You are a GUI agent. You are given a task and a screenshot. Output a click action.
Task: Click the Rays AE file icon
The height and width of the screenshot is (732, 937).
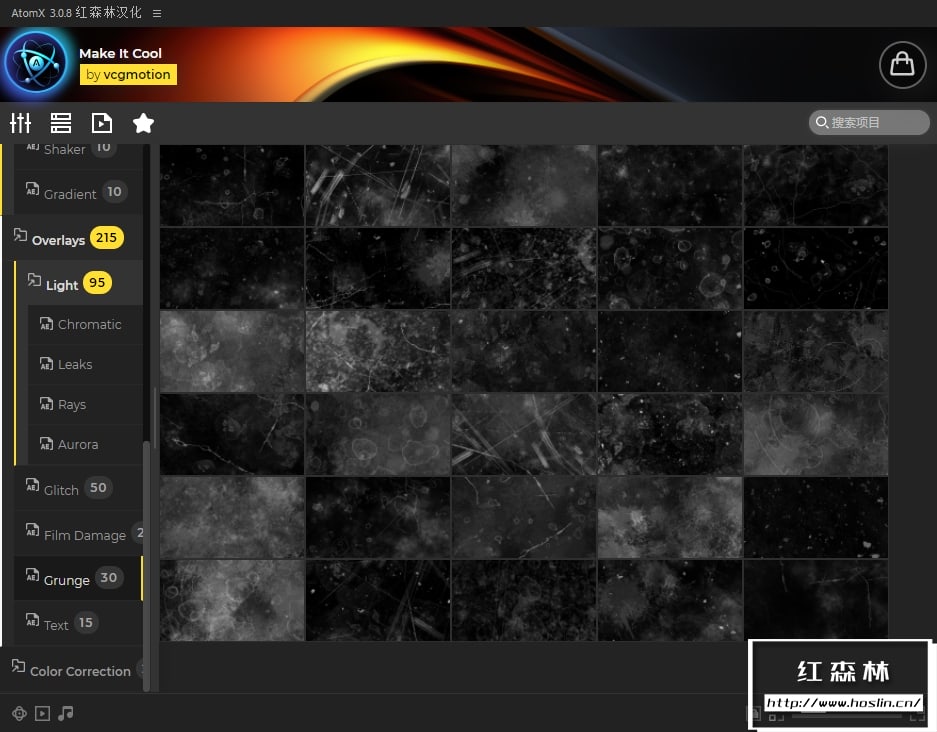coord(46,404)
